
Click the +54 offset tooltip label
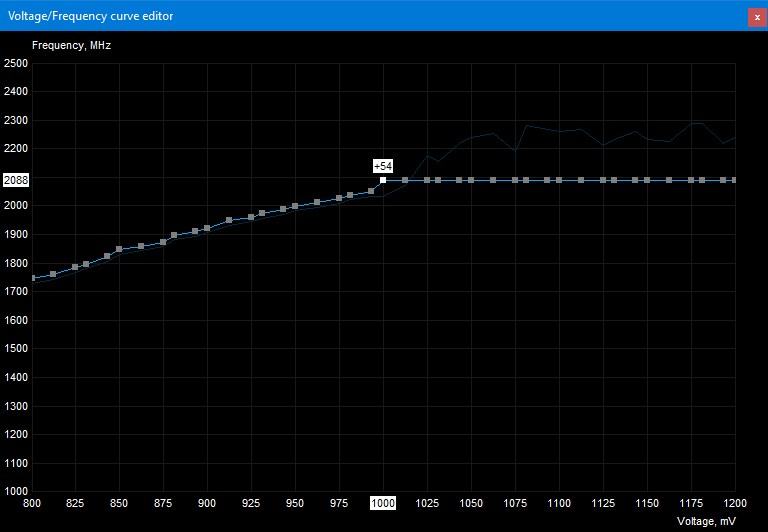[383, 167]
